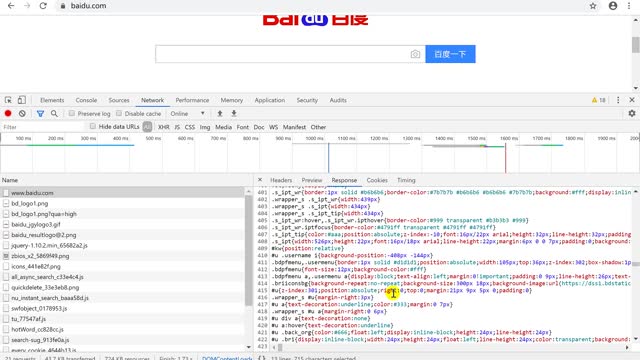Image resolution: width=640 pixels, height=360 pixels.
Task: Click the blue Baidu search button
Action: [x=450, y=54]
